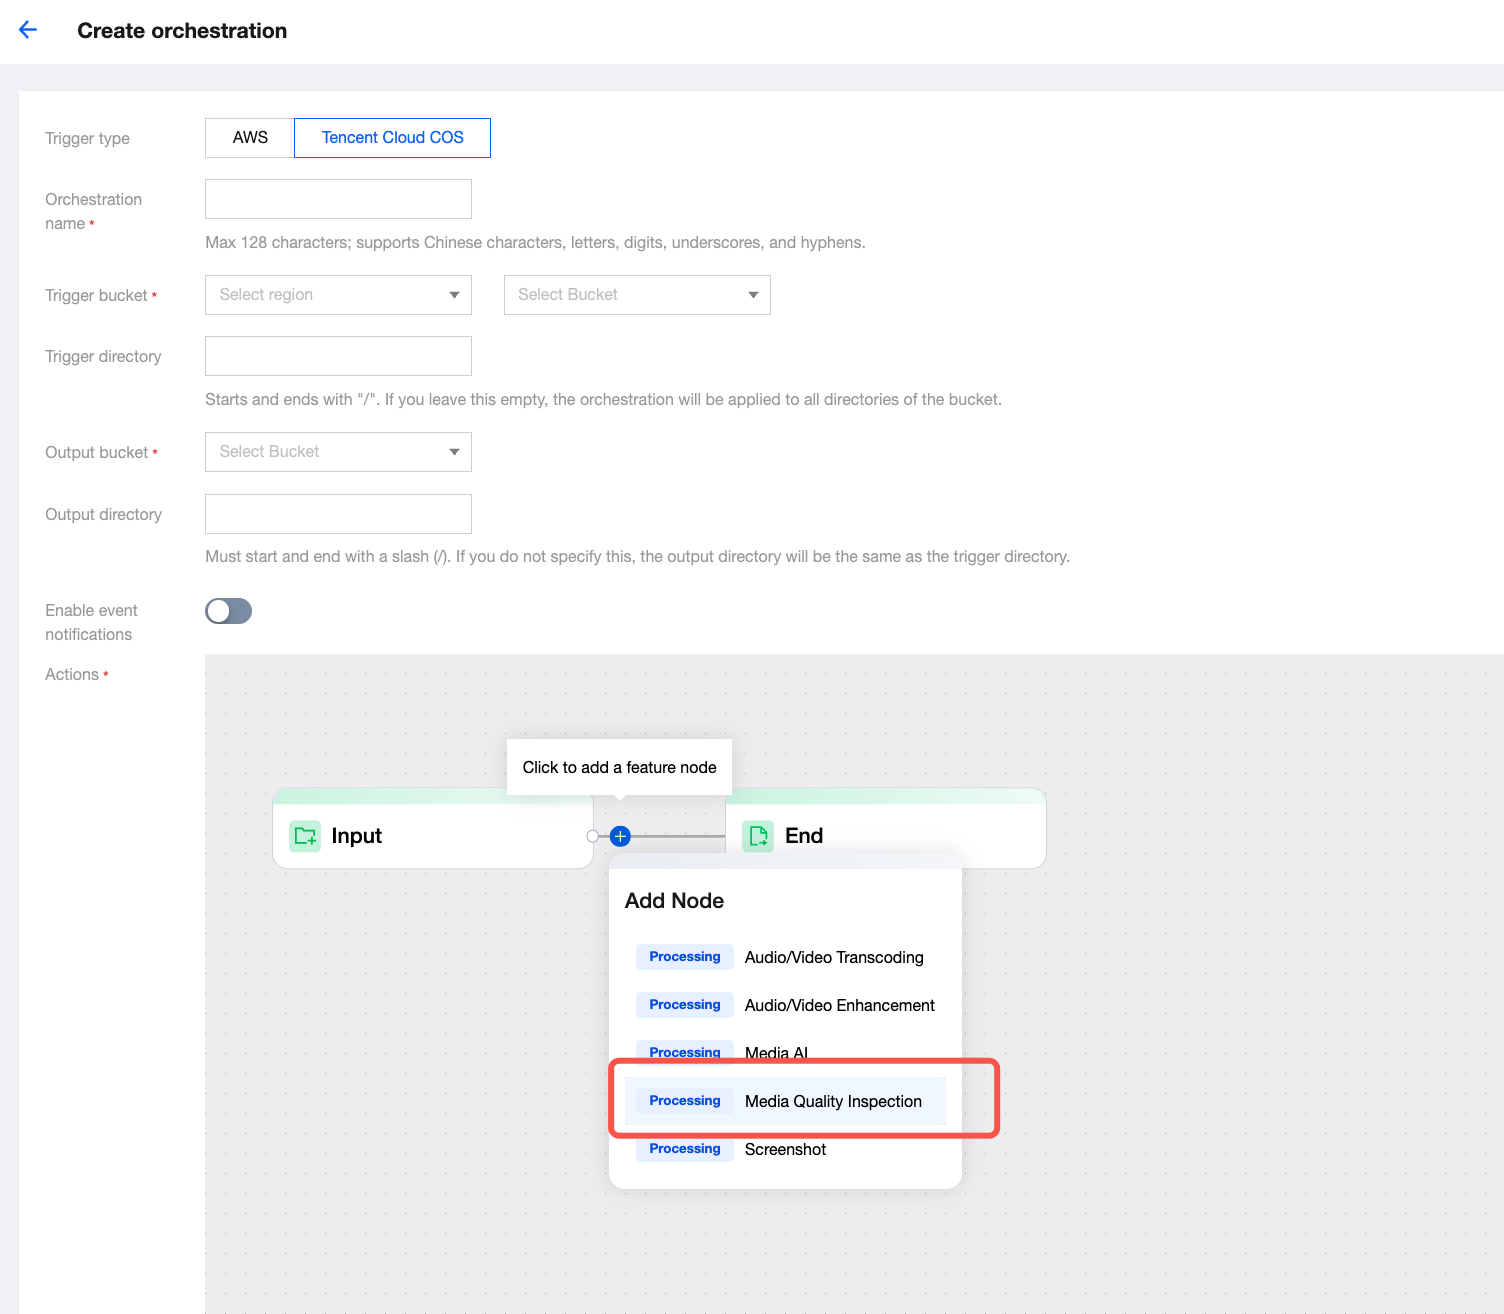Toggle the Enable event notifications switch

click(228, 611)
